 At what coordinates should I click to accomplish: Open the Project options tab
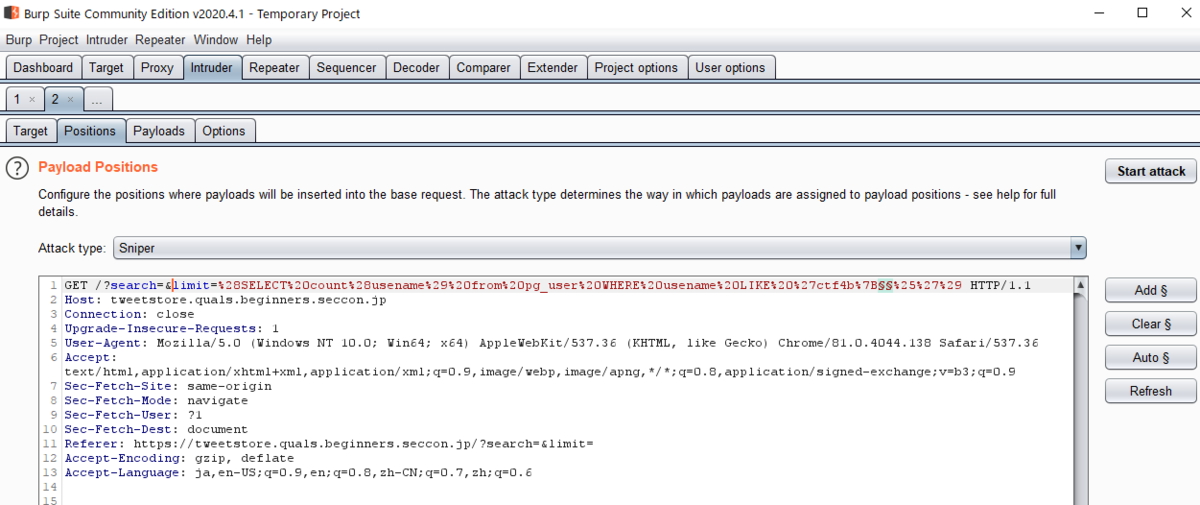636,68
